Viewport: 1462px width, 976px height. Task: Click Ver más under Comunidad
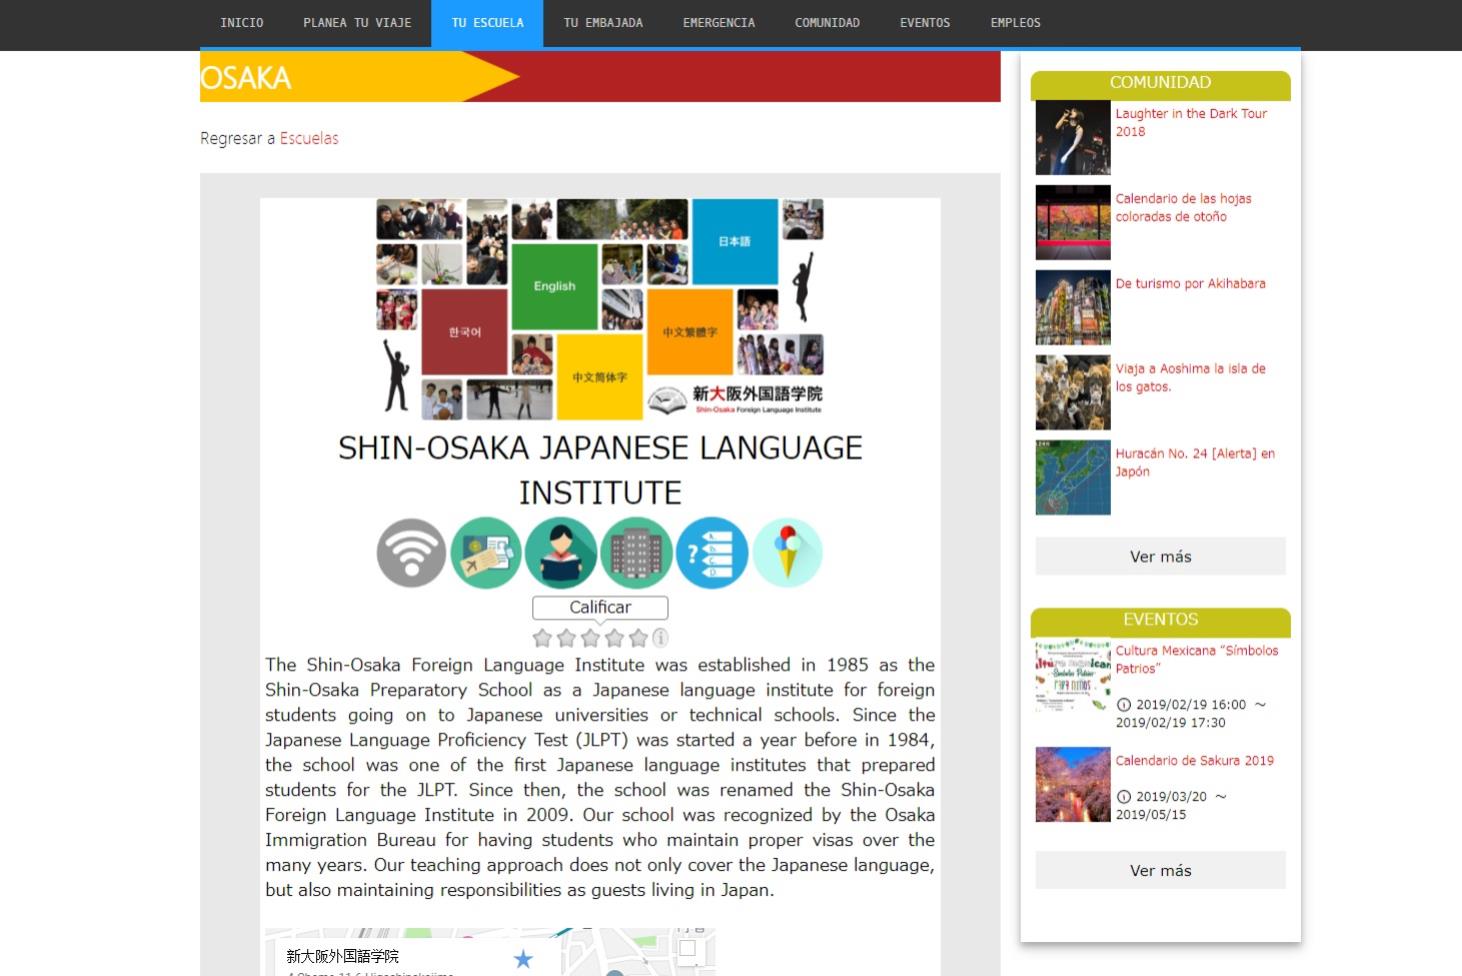click(x=1160, y=556)
